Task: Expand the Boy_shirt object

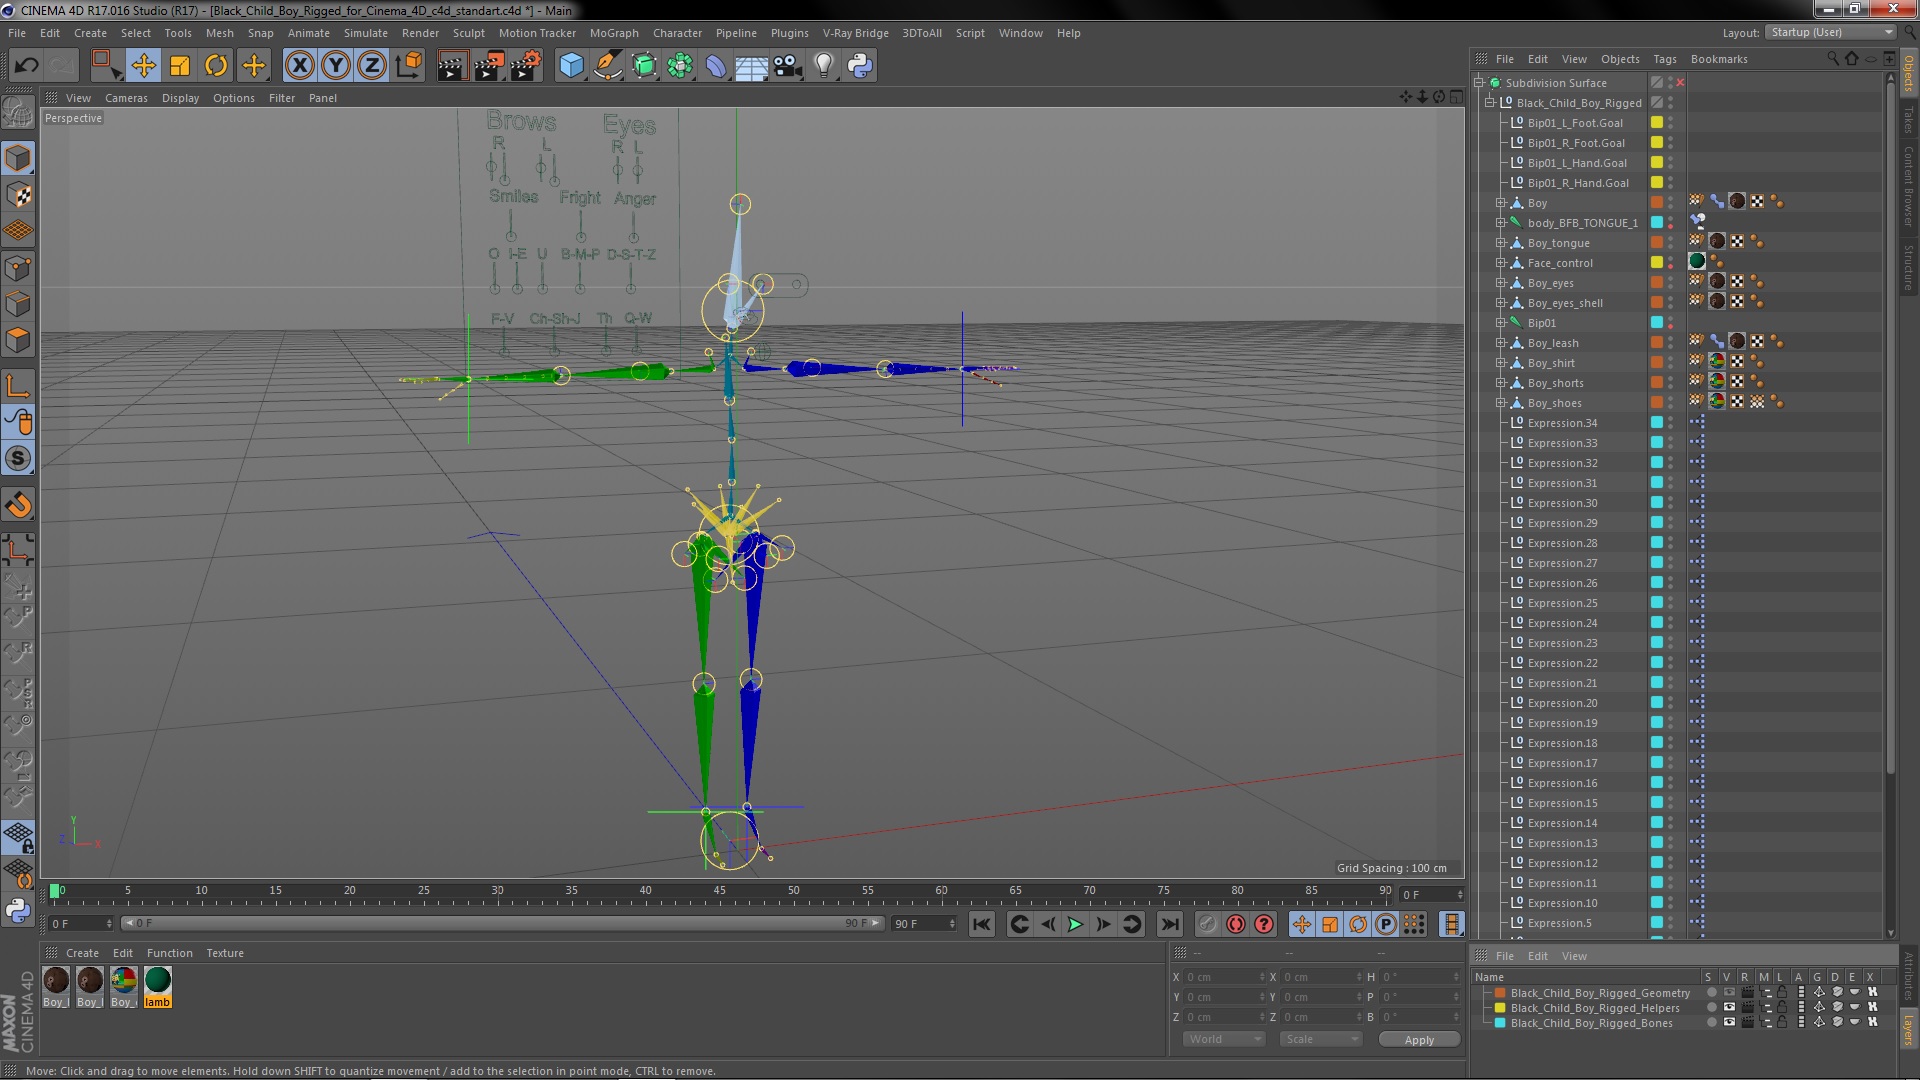Action: pyautogui.click(x=1500, y=363)
